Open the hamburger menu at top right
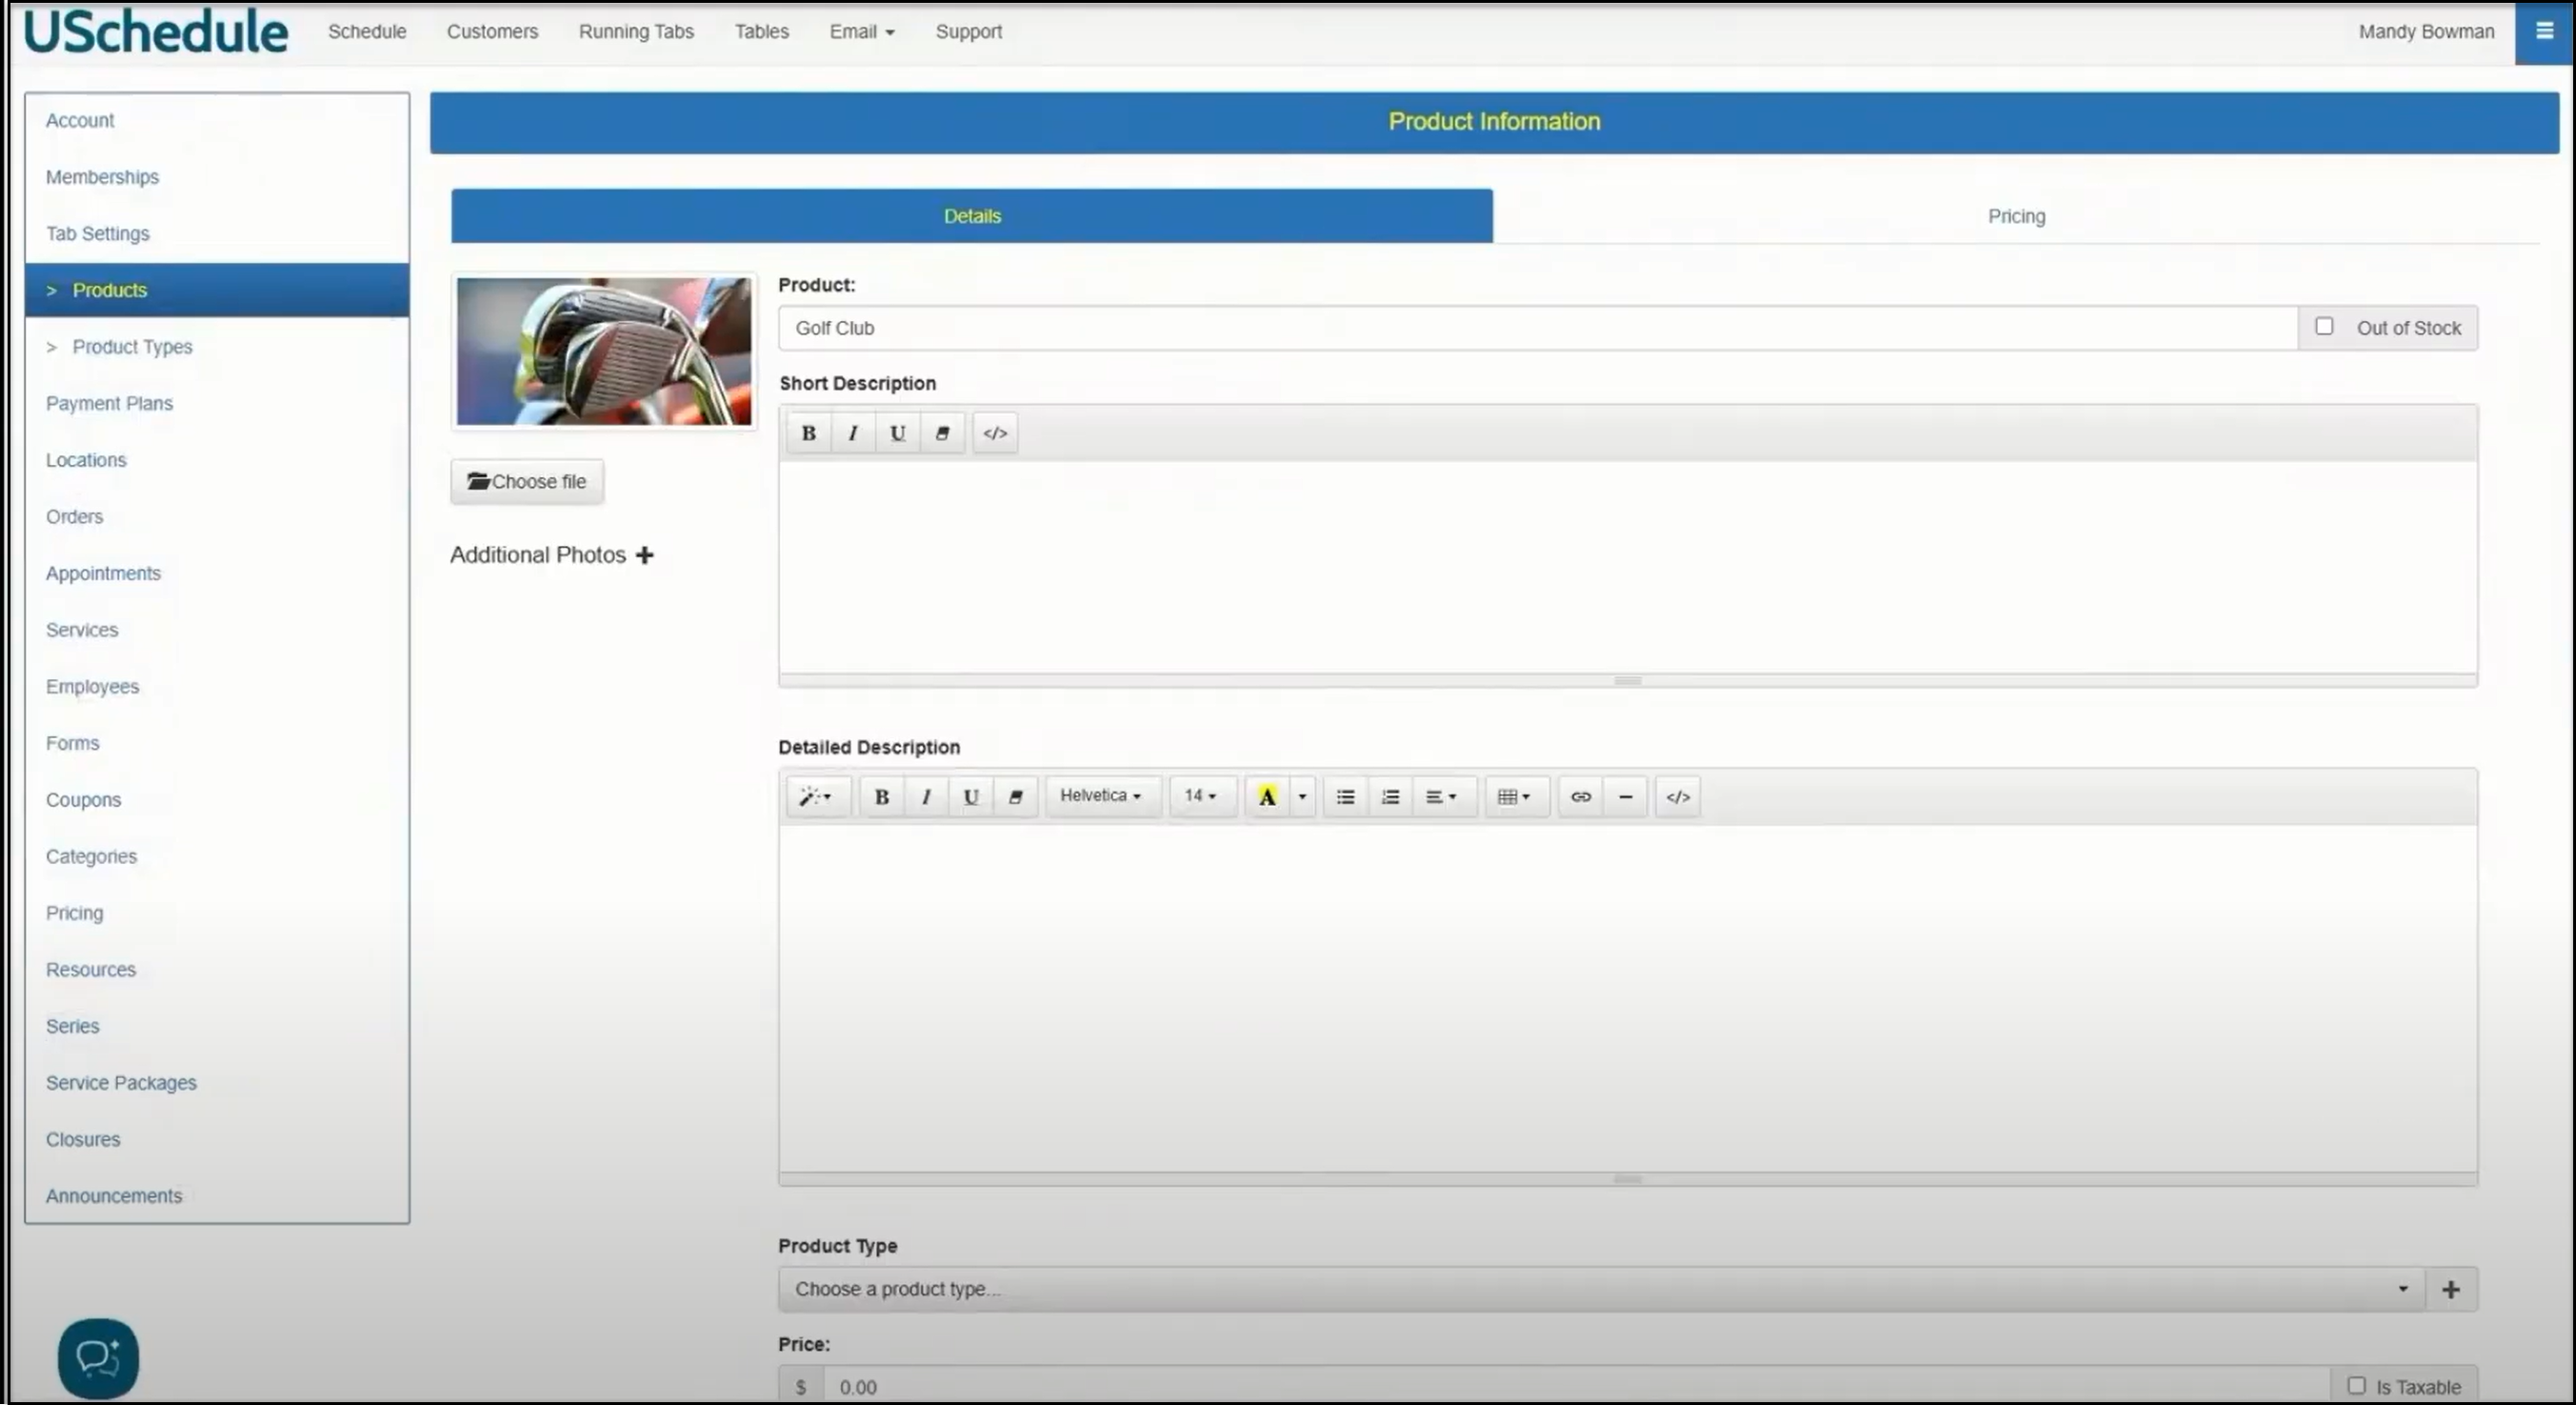The image size is (2576, 1405). point(2544,31)
